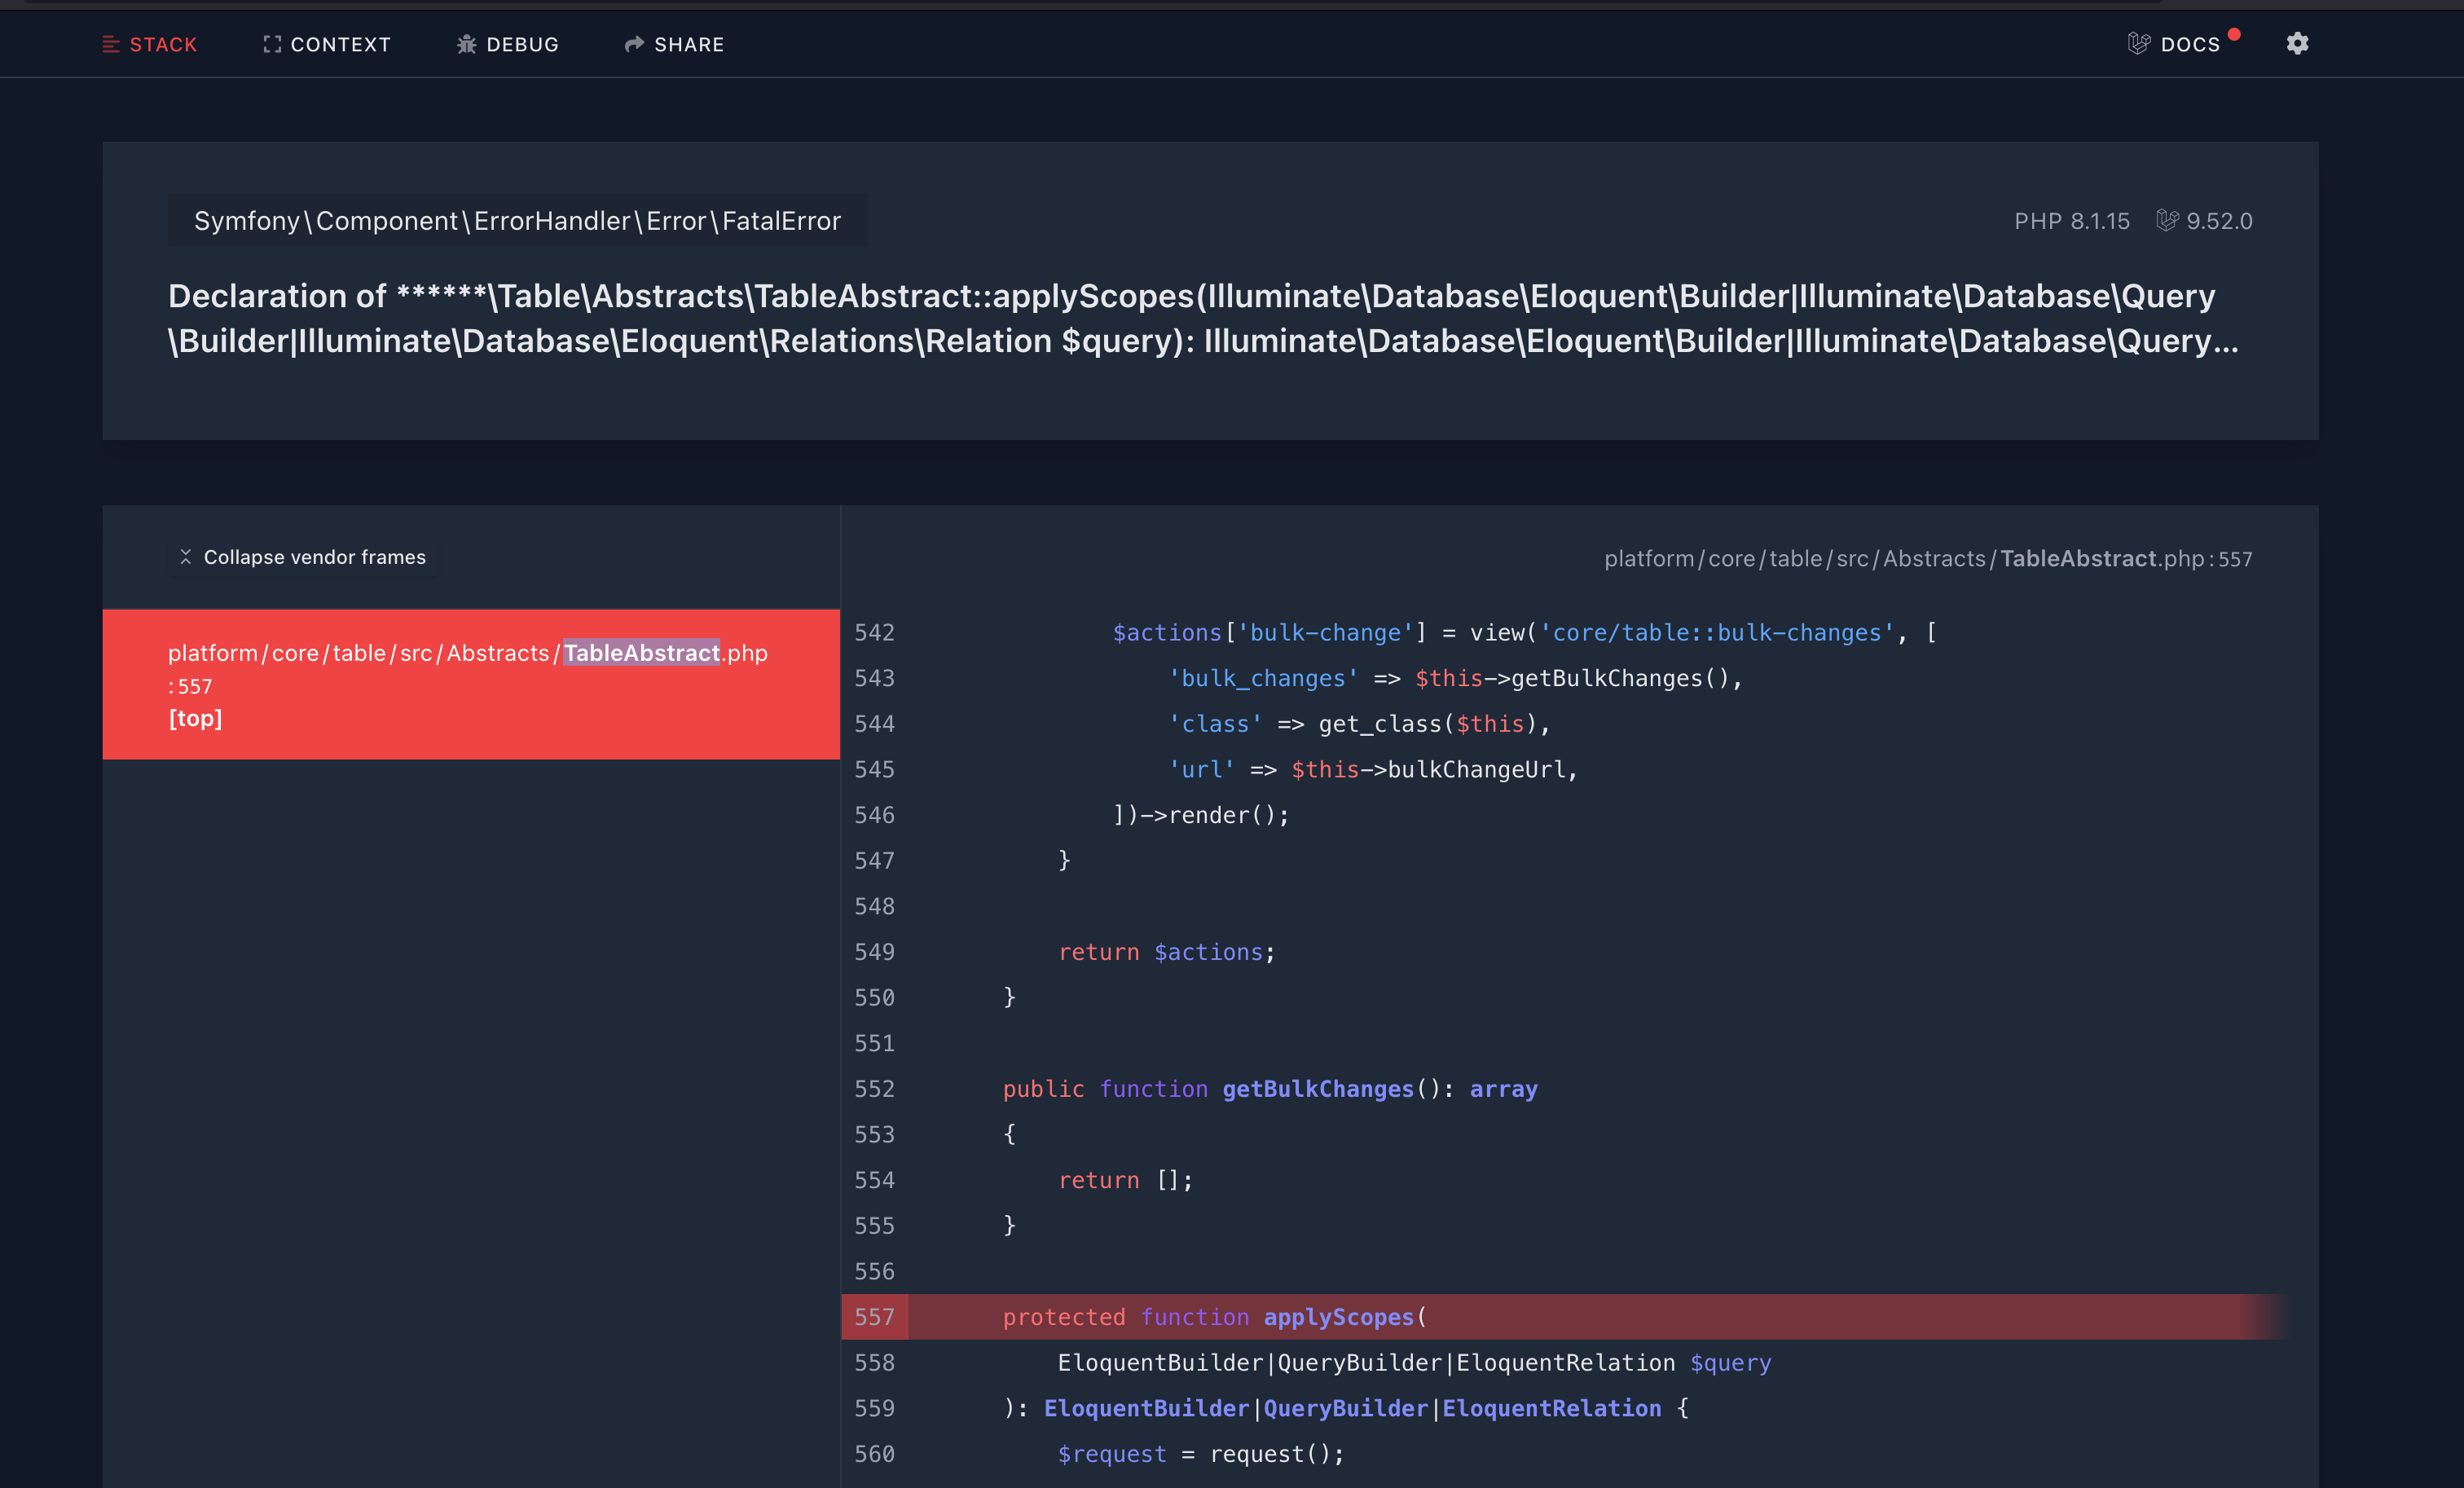The width and height of the screenshot is (2464, 1488).
Task: Click the Context brackets icon
Action: [x=271, y=44]
